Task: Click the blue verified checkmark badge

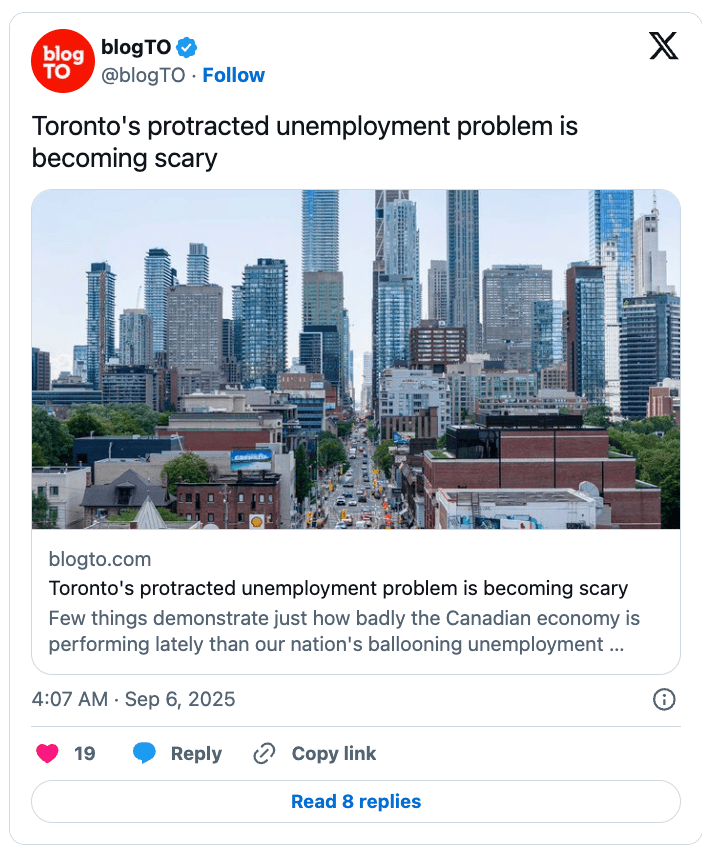Action: point(188,47)
